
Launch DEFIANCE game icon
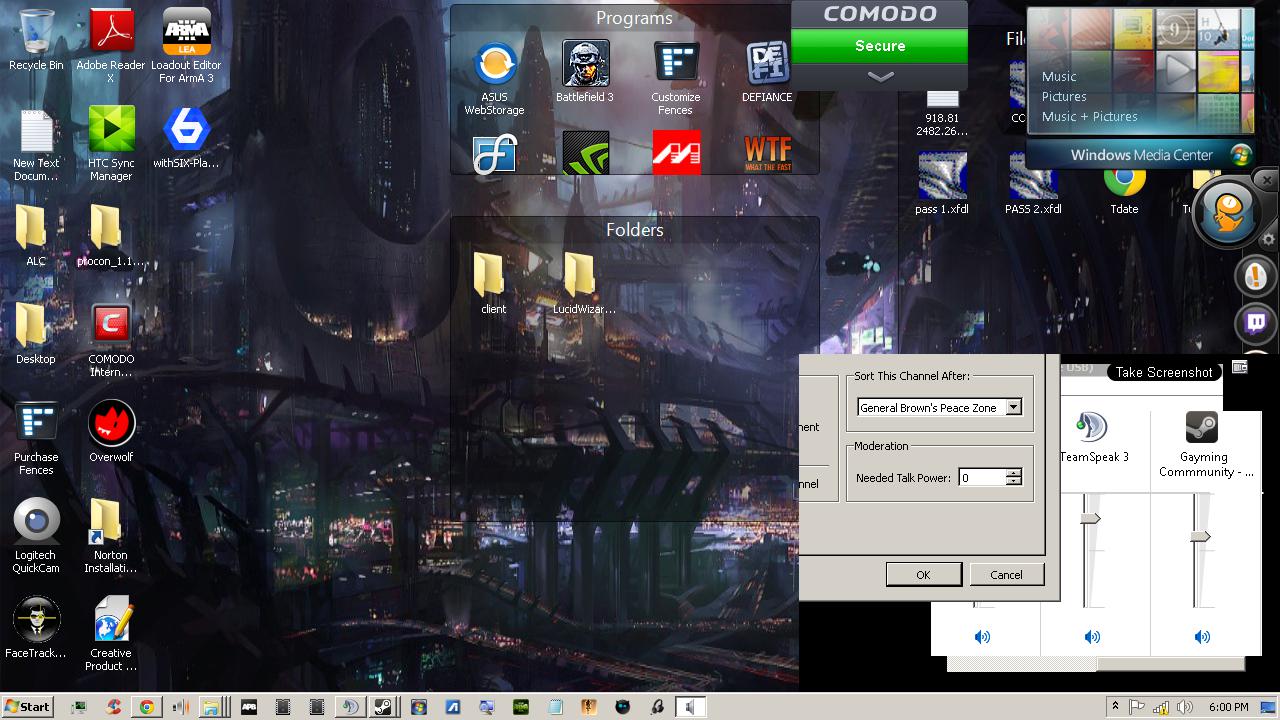click(x=767, y=71)
